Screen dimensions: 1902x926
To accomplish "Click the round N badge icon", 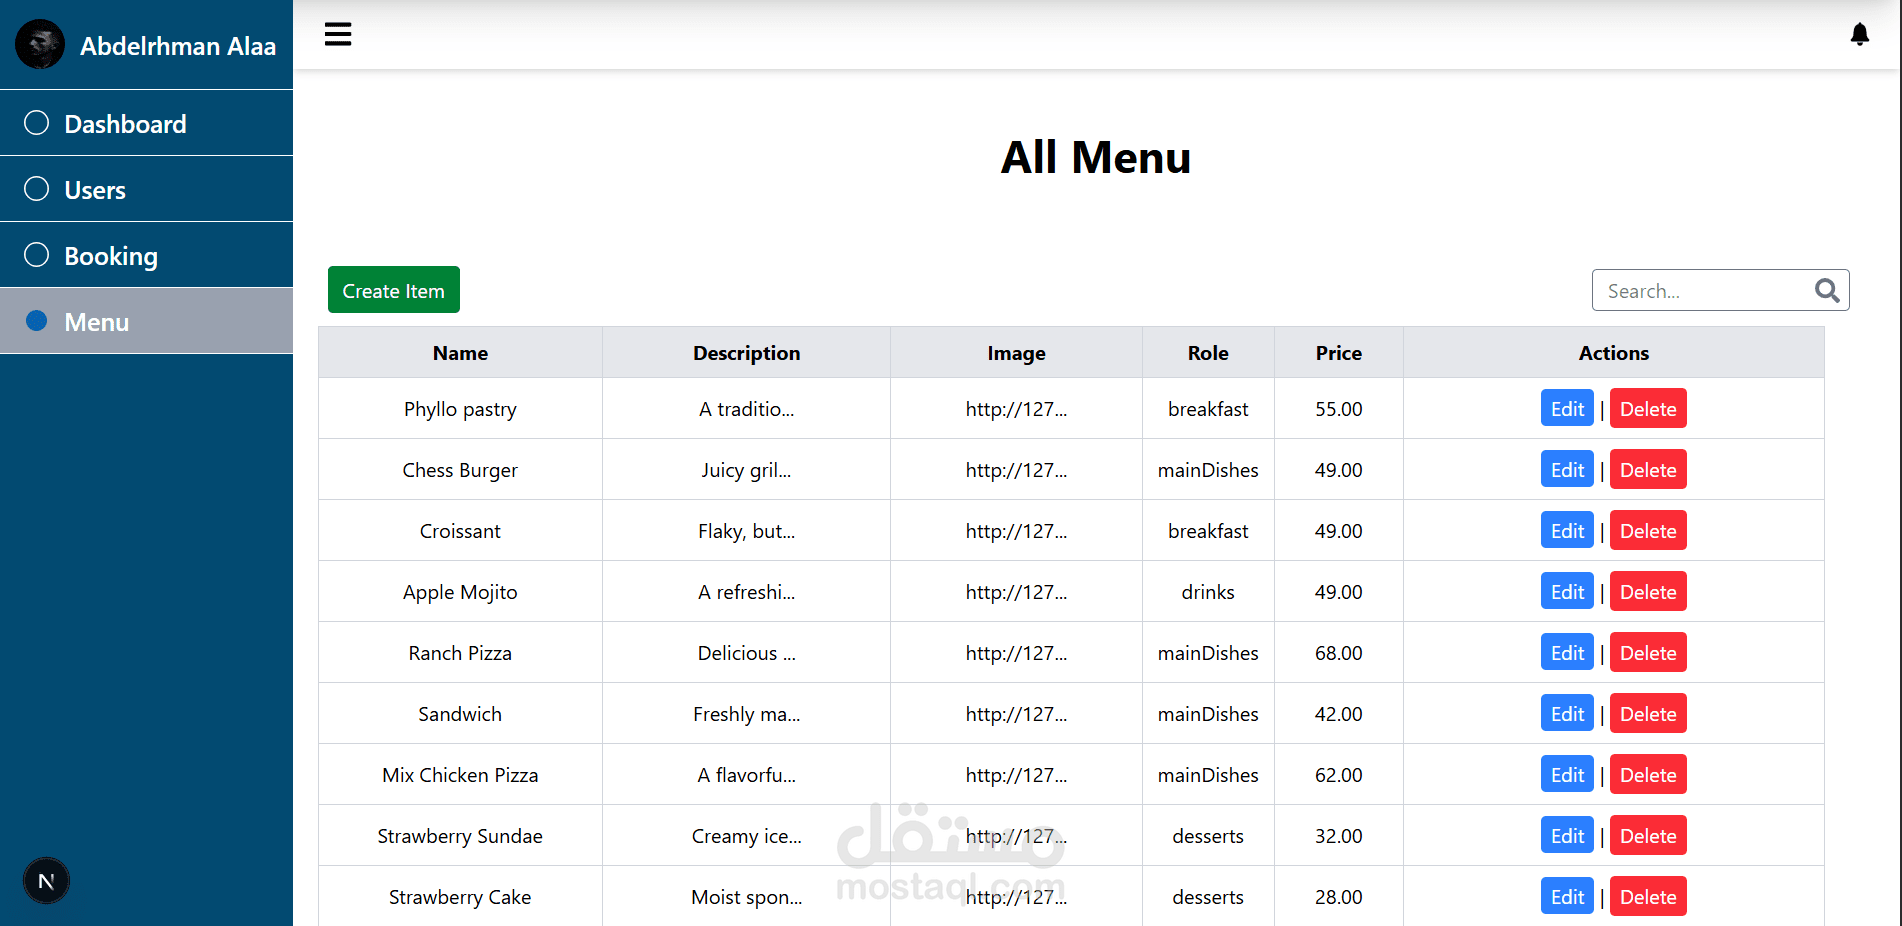I will pos(46,881).
